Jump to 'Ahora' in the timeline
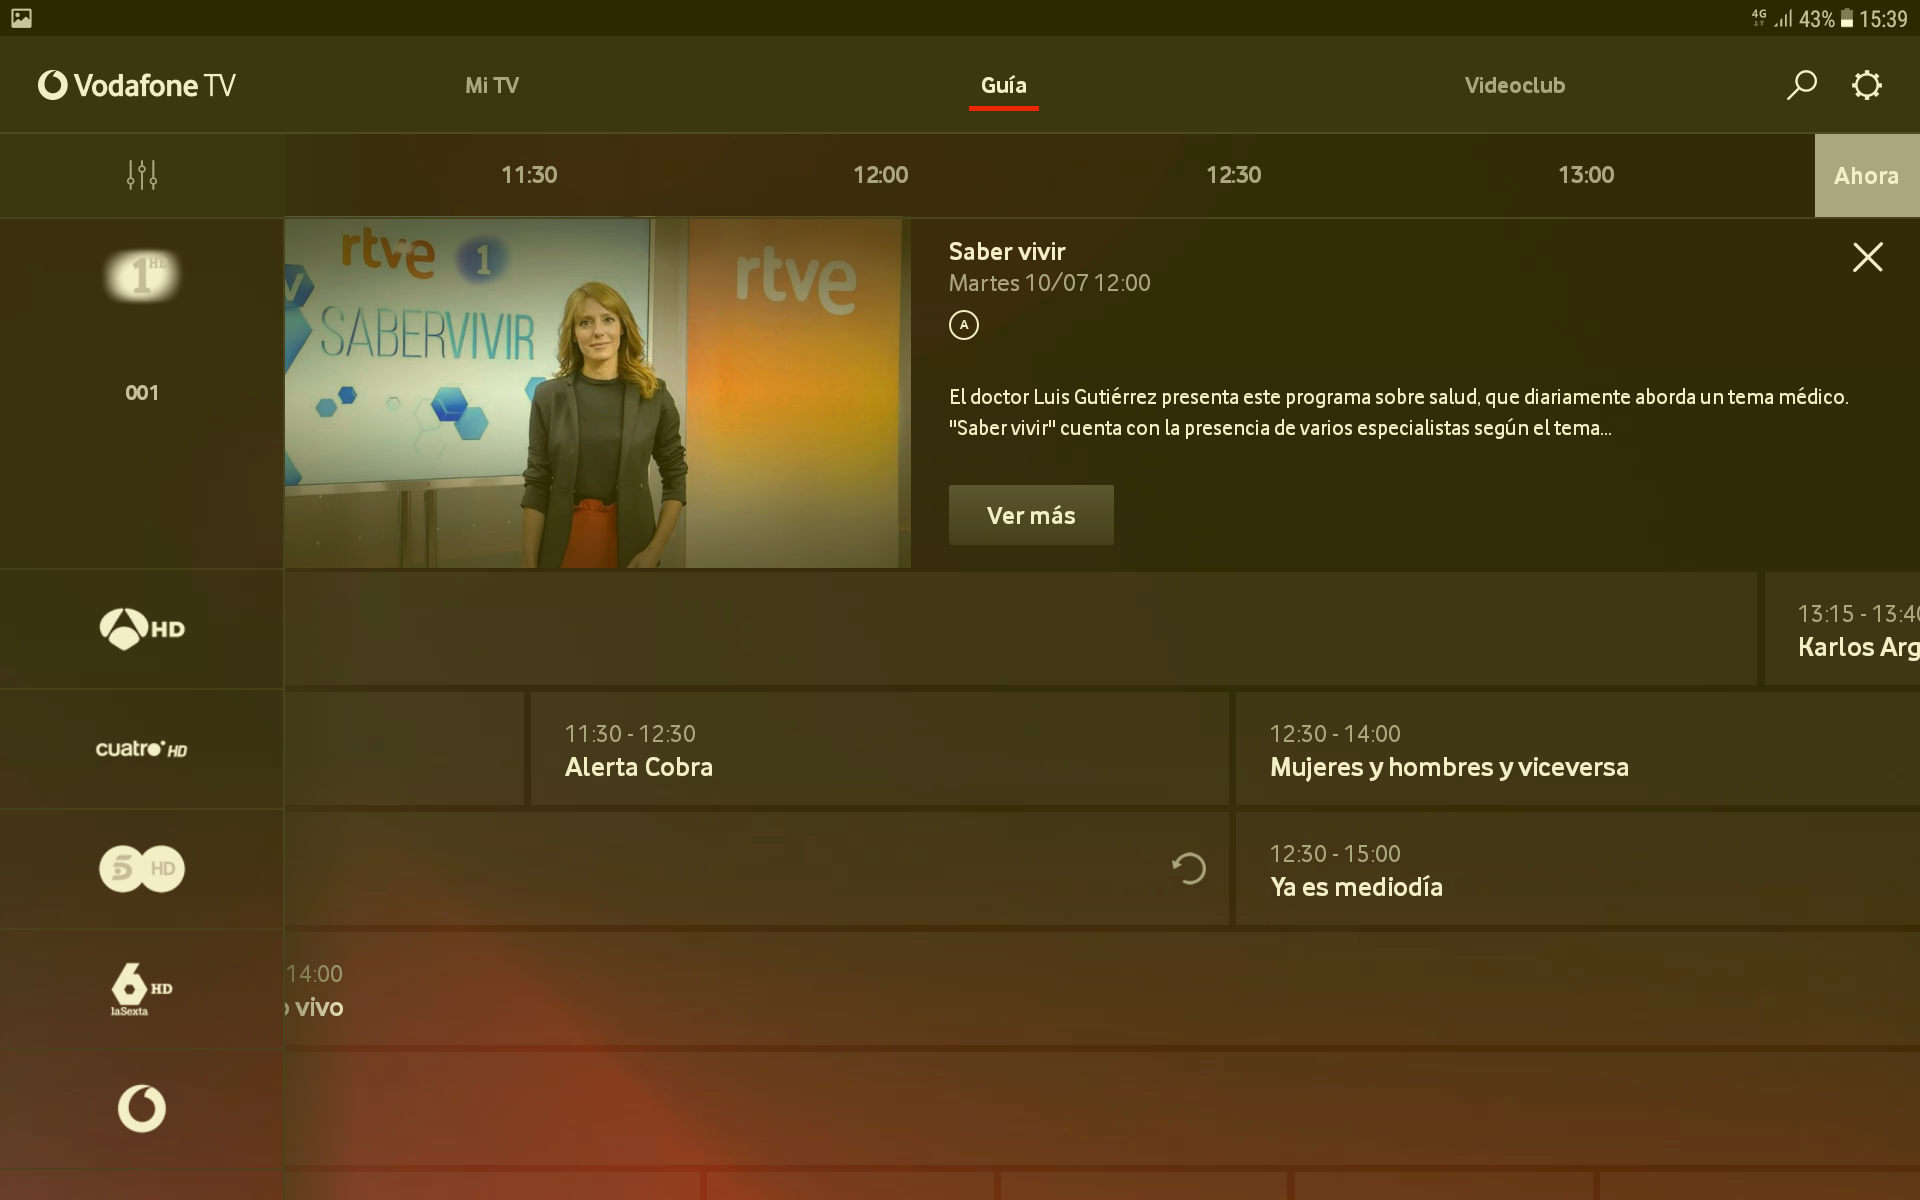 1867,175
